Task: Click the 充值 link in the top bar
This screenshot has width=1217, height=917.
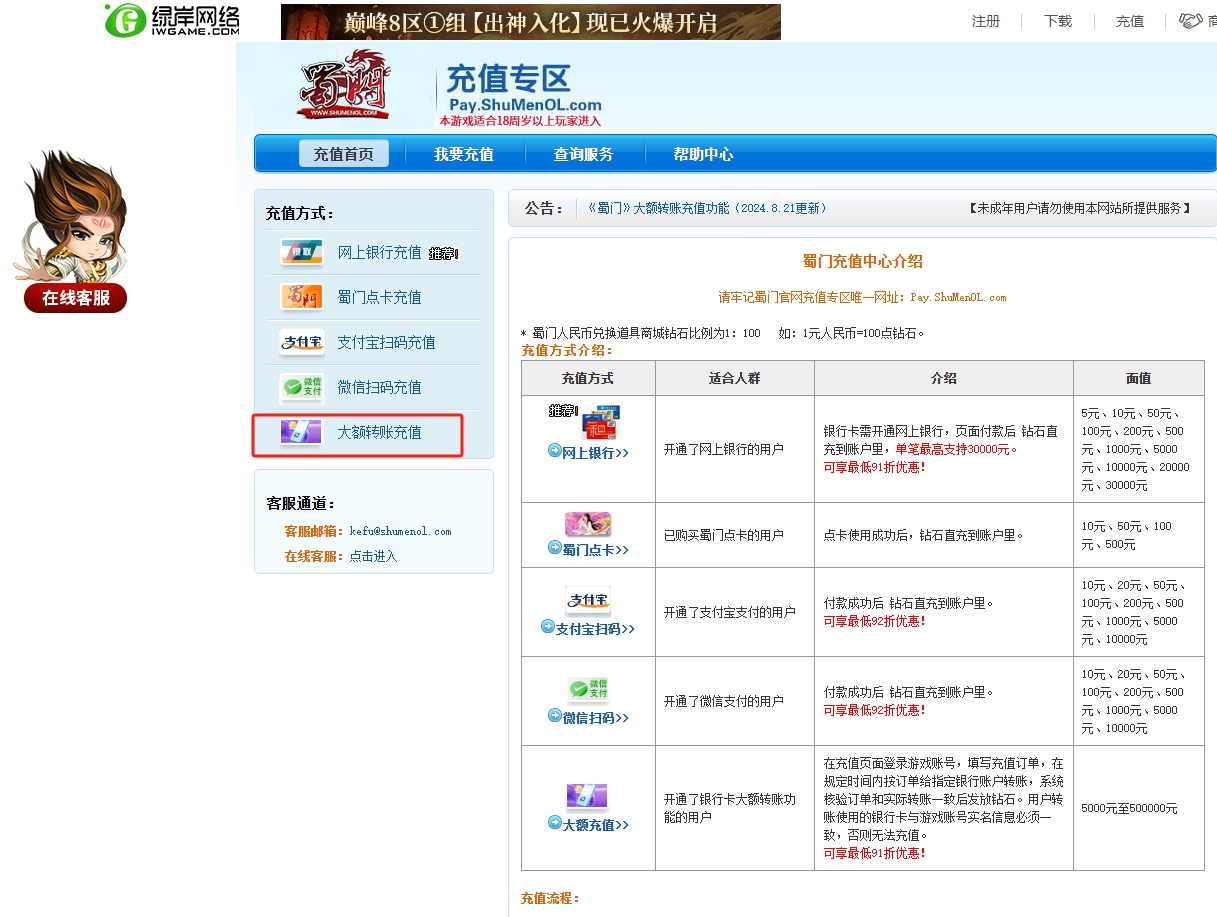Action: coord(1130,21)
